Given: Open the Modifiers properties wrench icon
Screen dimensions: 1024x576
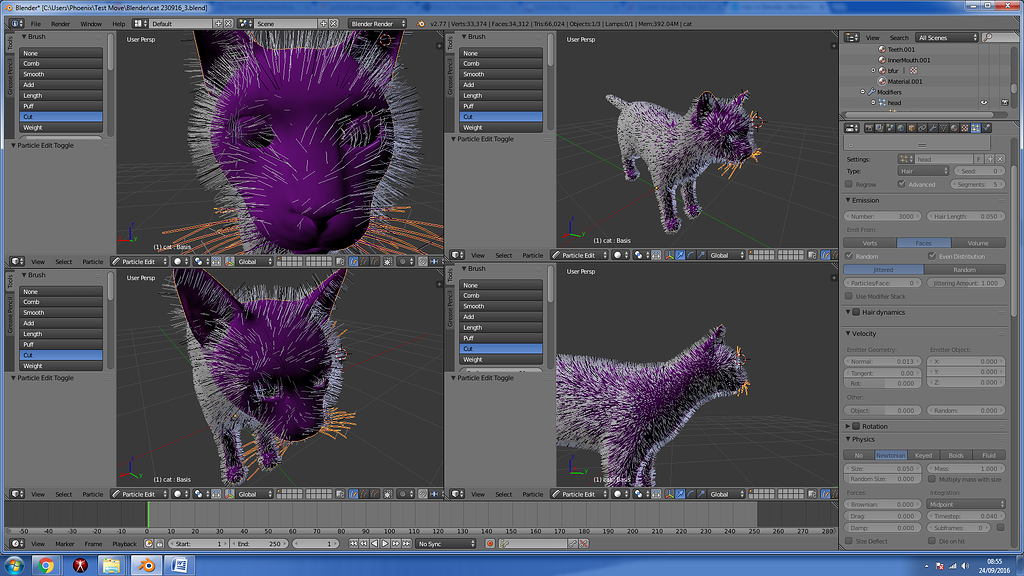Looking at the screenshot, I should 933,128.
